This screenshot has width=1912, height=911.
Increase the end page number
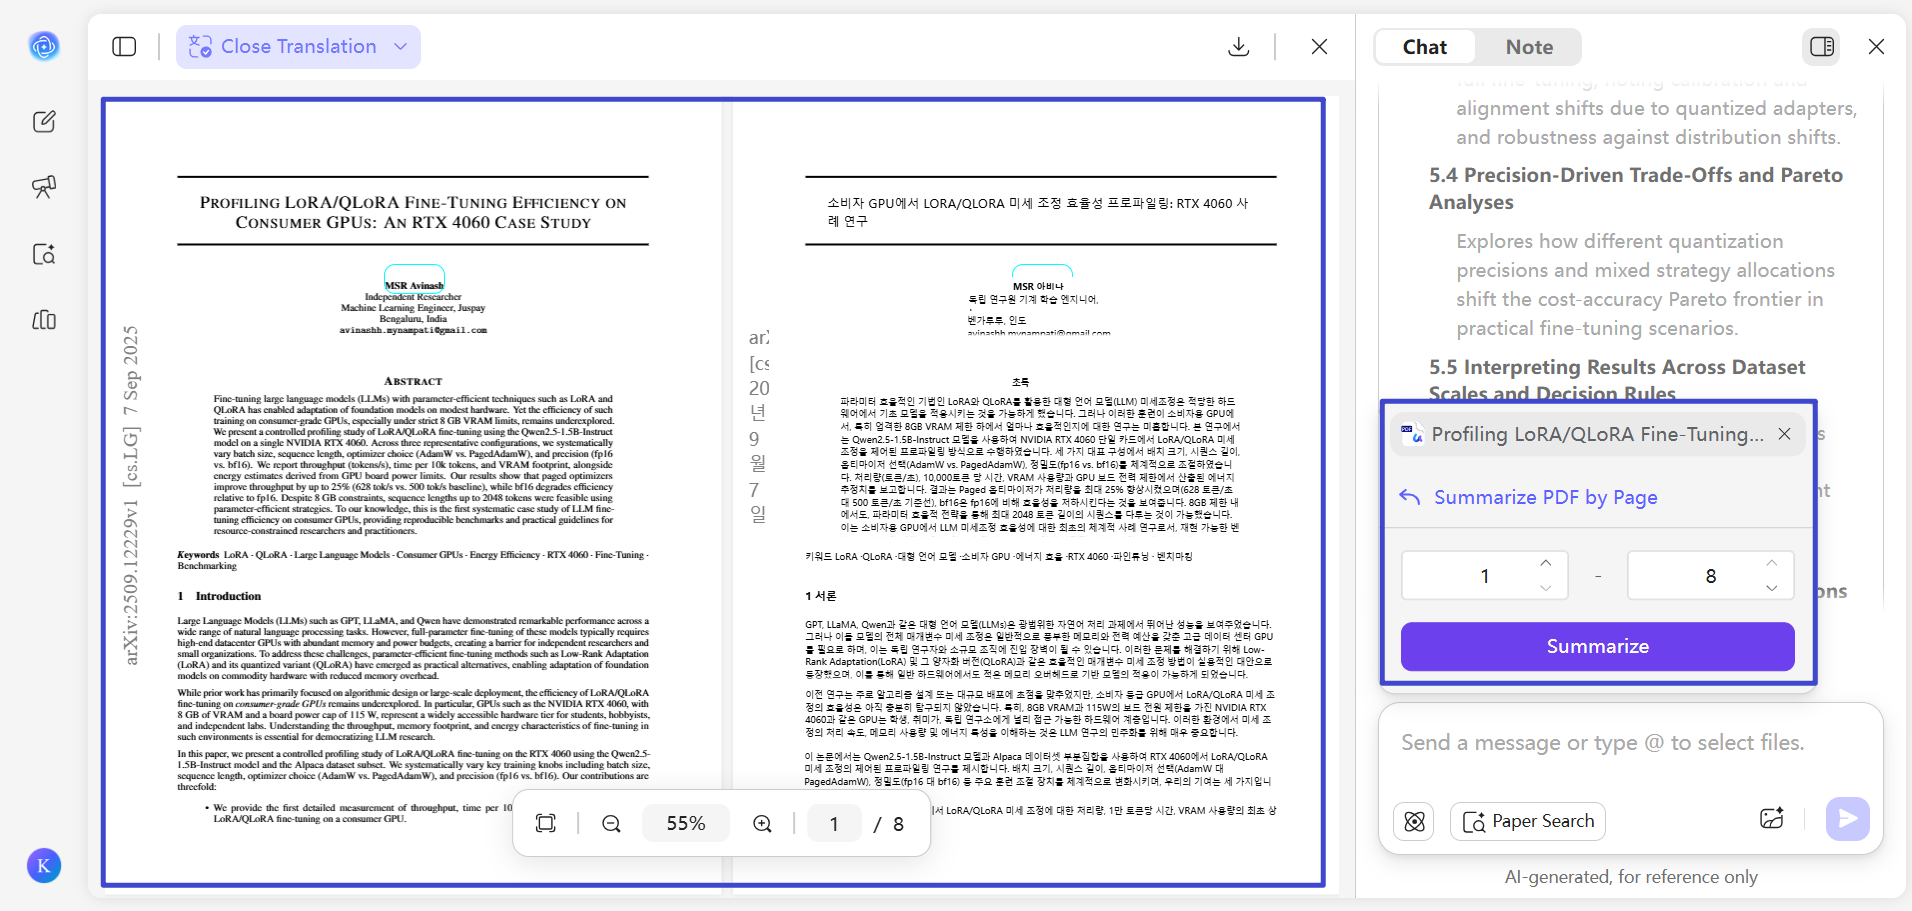[x=1772, y=563]
